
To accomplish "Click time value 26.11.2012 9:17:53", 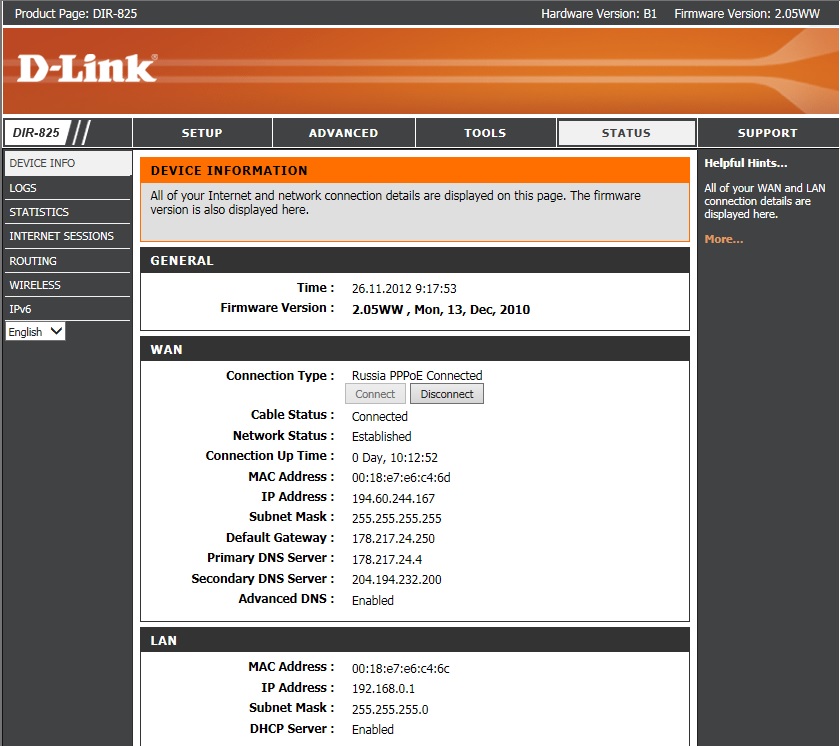I will [404, 289].
